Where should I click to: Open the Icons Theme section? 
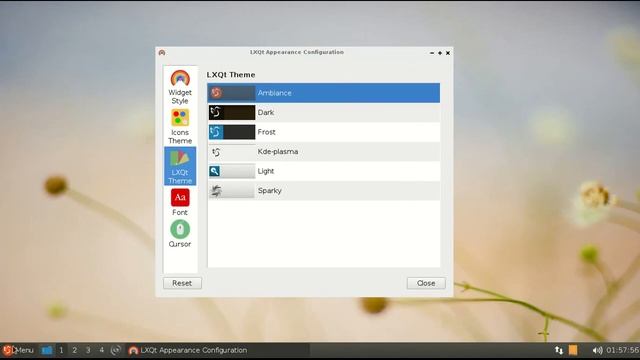click(x=180, y=127)
